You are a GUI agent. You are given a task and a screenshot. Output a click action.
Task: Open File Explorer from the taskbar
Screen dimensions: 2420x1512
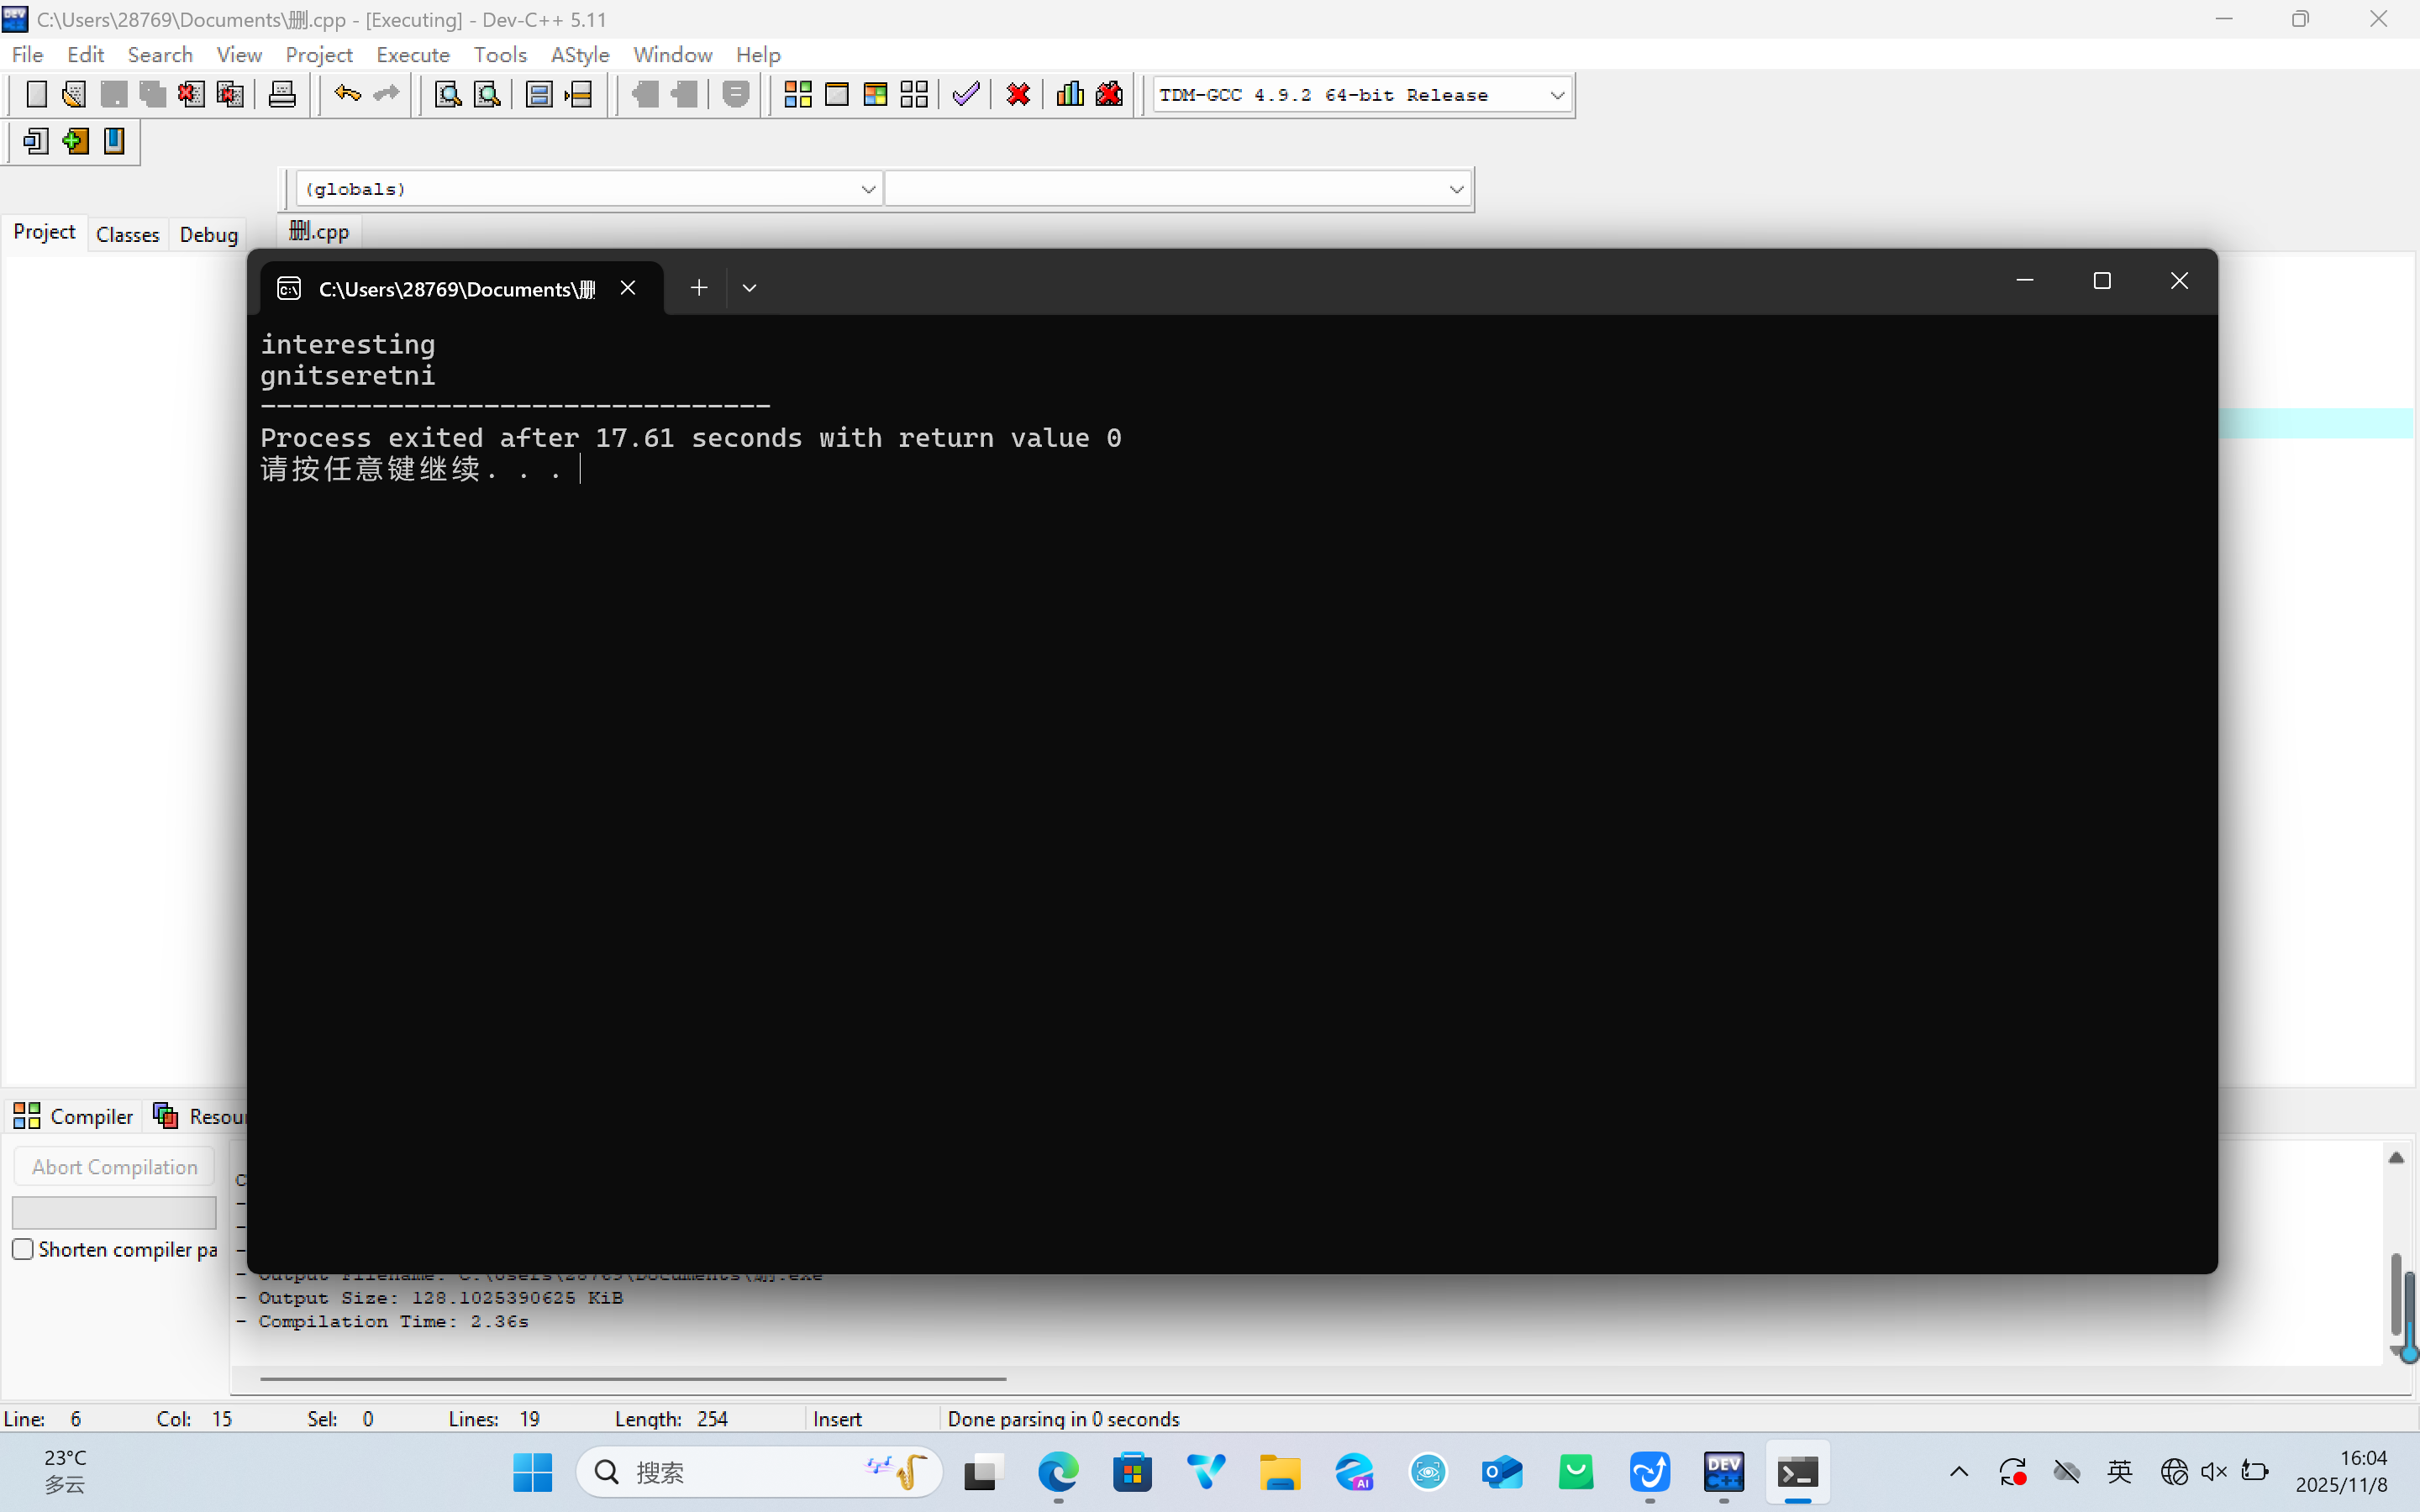pos(1280,1472)
